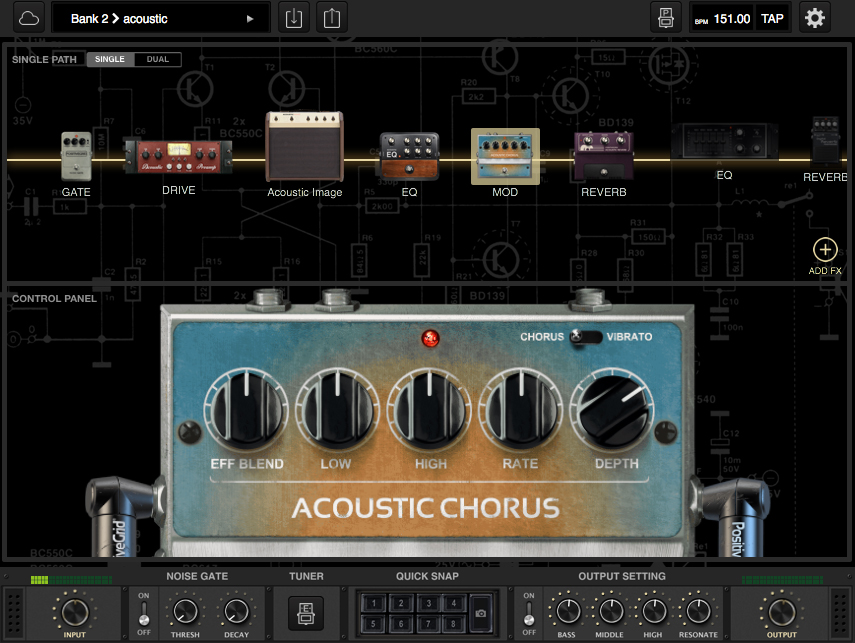Select the GATE pedal in the signal chain

(x=76, y=155)
